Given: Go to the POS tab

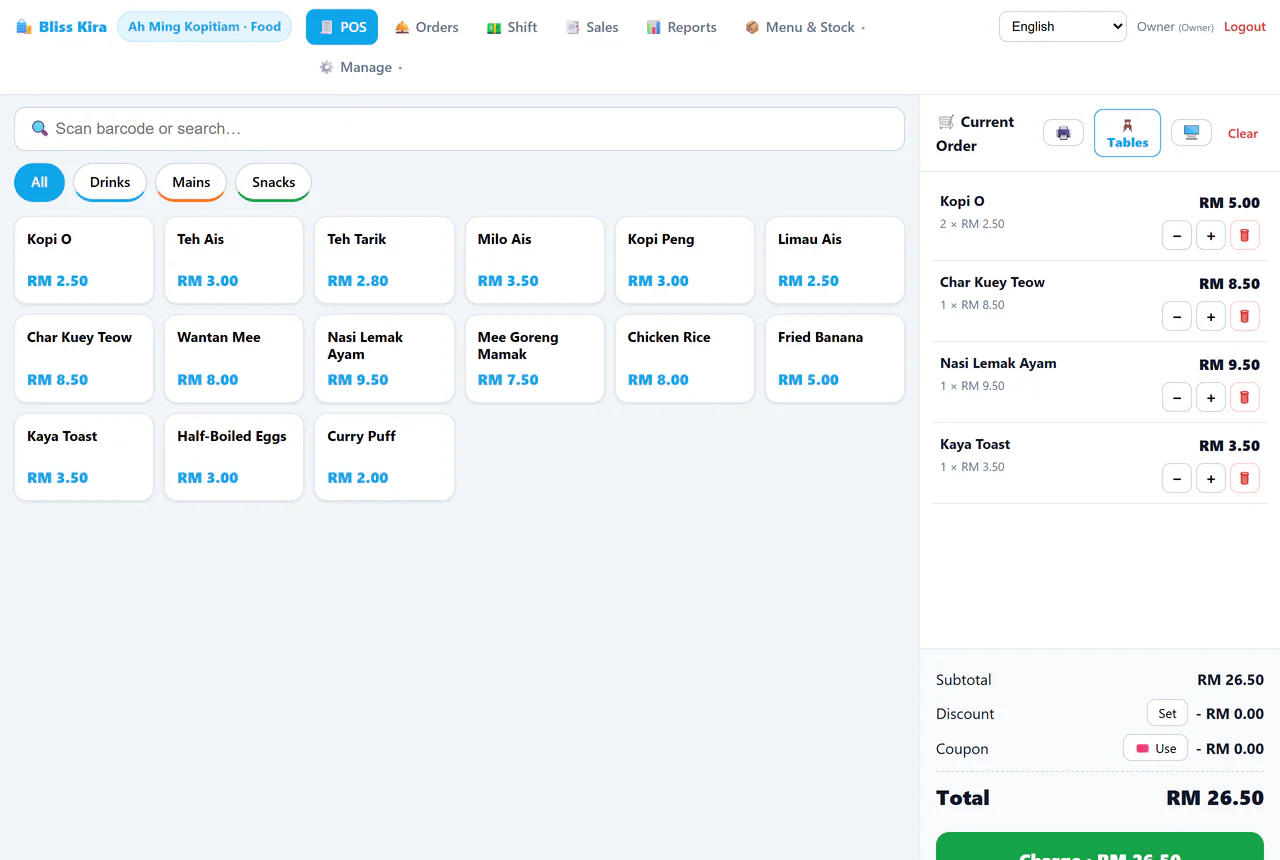Looking at the screenshot, I should 342,27.
